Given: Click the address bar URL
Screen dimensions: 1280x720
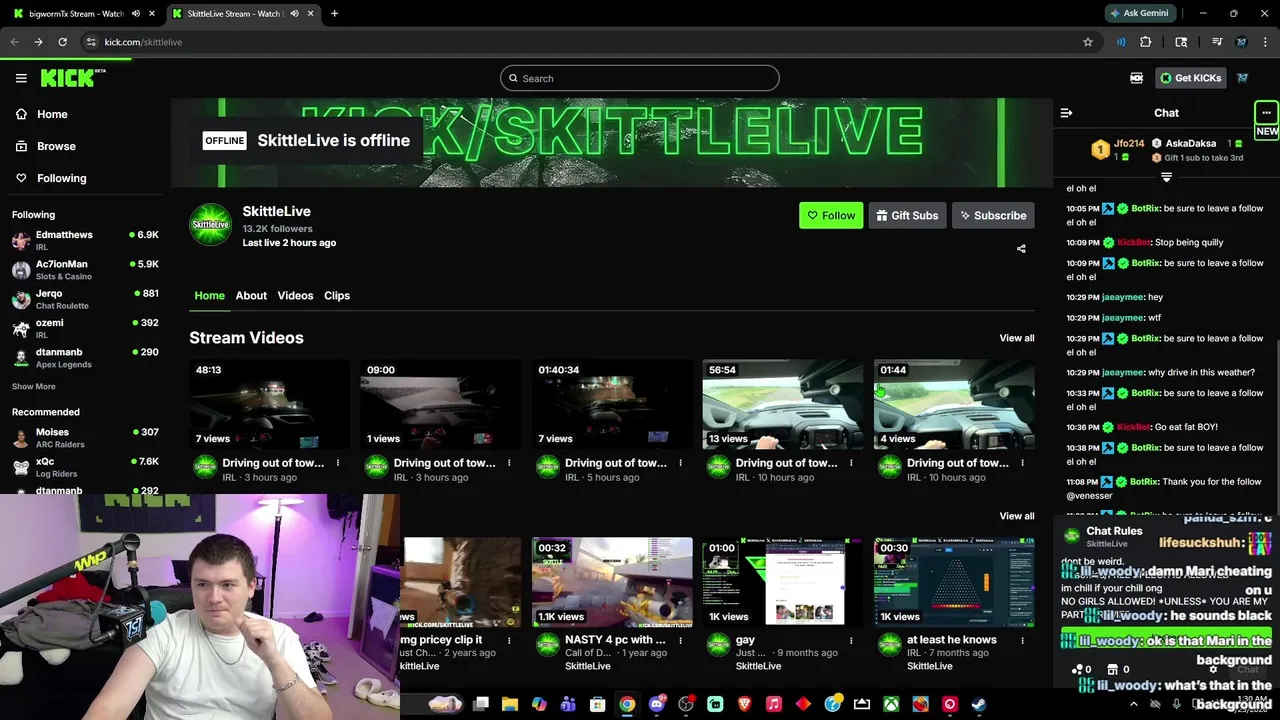Looking at the screenshot, I should click(x=143, y=42).
